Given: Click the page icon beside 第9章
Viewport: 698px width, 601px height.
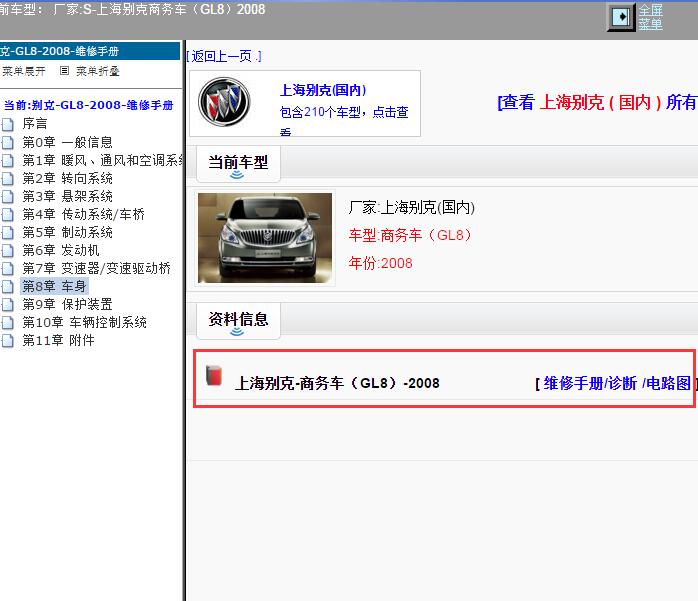Looking at the screenshot, I should pos(8,305).
